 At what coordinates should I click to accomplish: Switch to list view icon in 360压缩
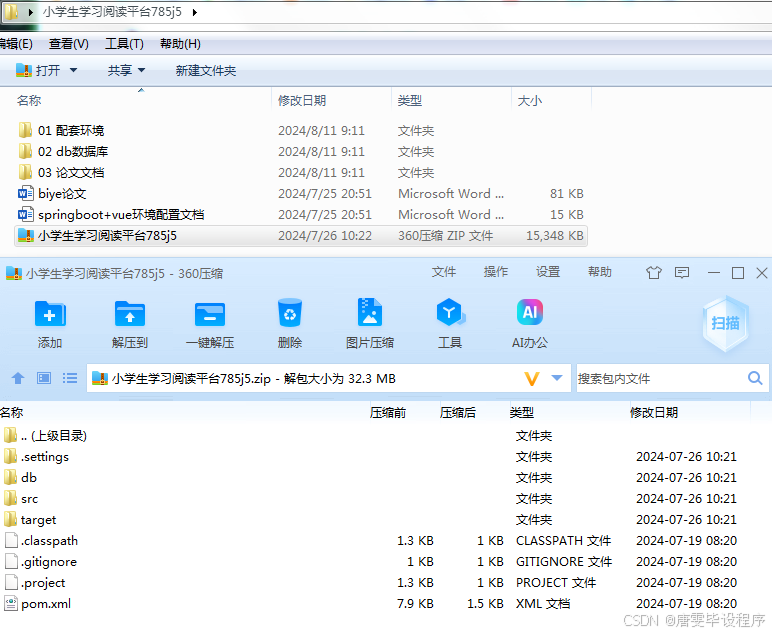pos(70,378)
